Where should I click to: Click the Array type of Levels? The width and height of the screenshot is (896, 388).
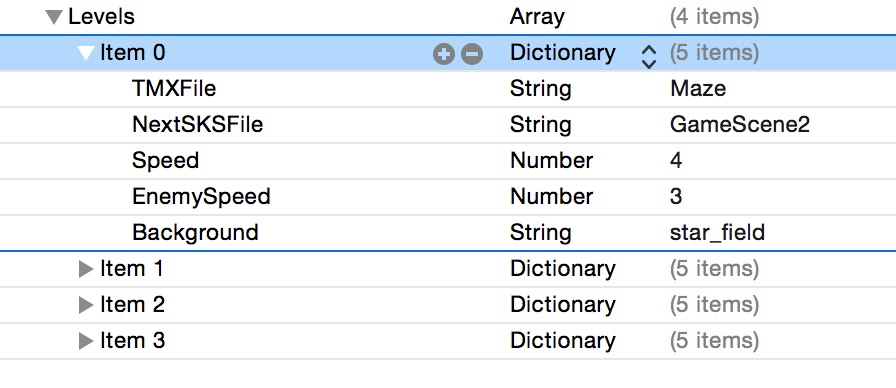537,18
